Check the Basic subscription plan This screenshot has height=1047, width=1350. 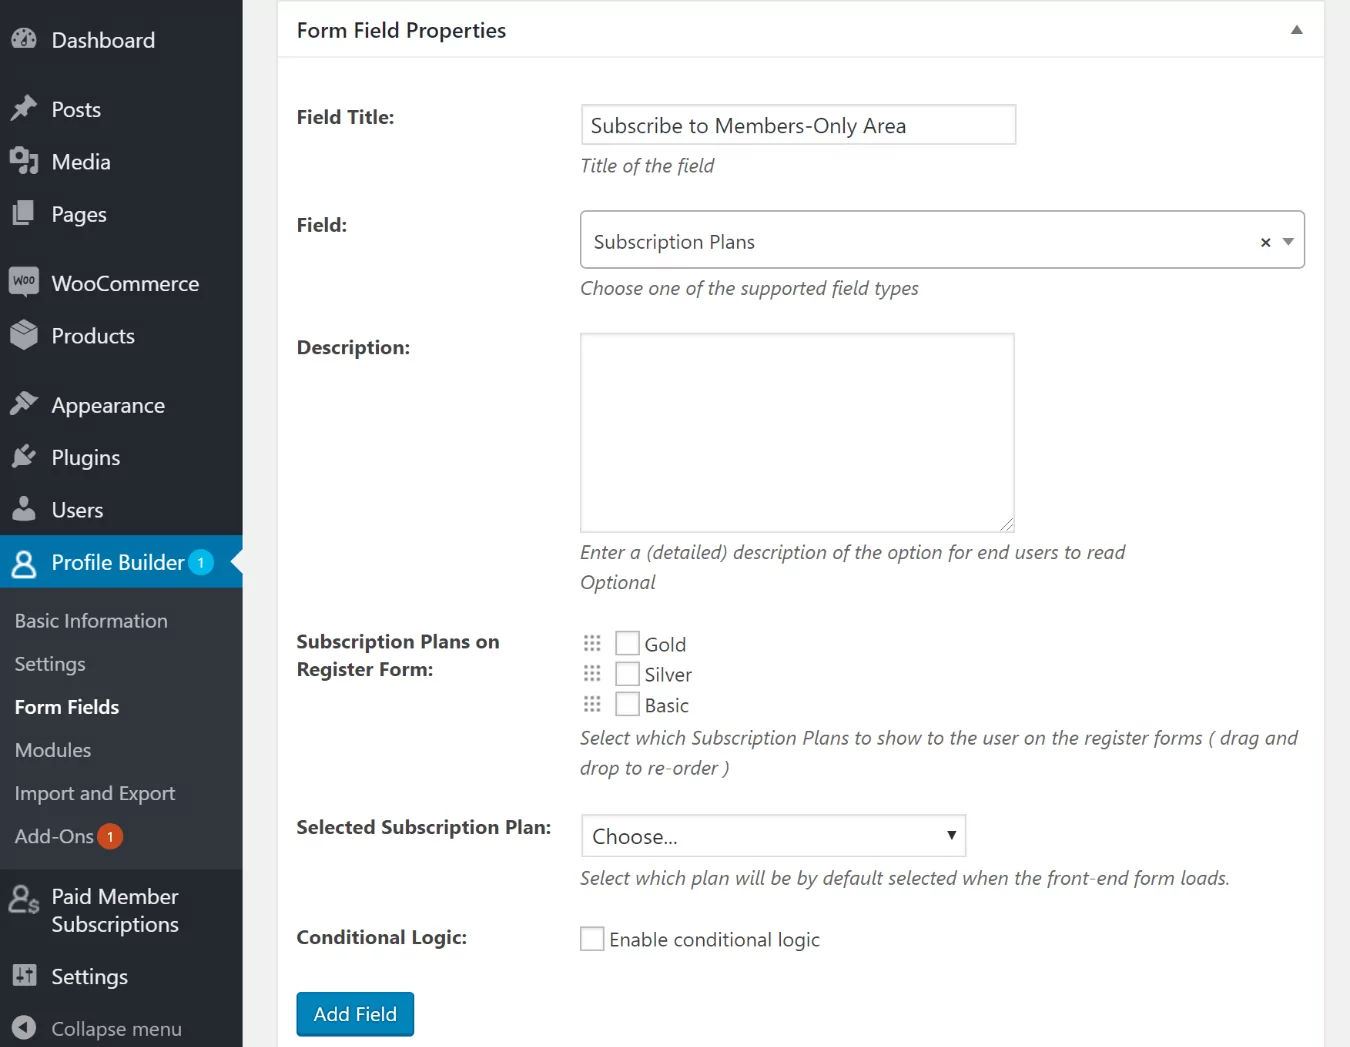627,704
